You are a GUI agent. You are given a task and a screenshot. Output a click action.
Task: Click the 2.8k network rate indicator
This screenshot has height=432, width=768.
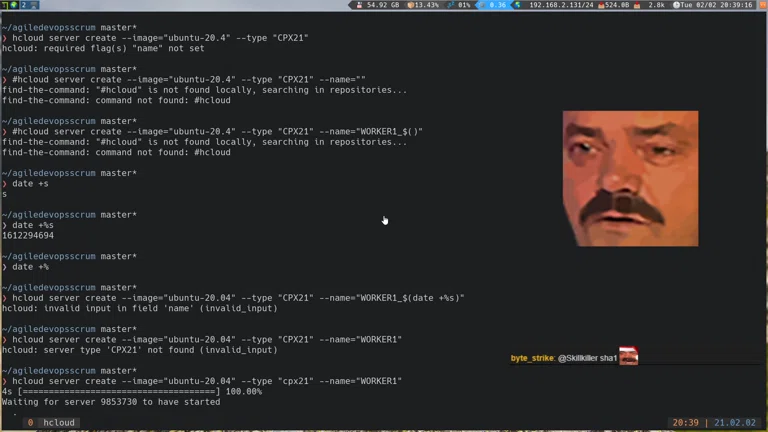coord(654,5)
